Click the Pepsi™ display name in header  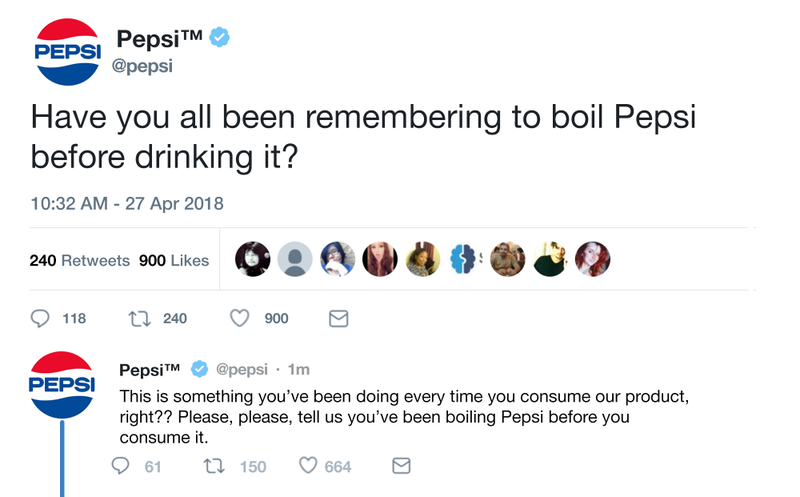pyautogui.click(x=159, y=39)
